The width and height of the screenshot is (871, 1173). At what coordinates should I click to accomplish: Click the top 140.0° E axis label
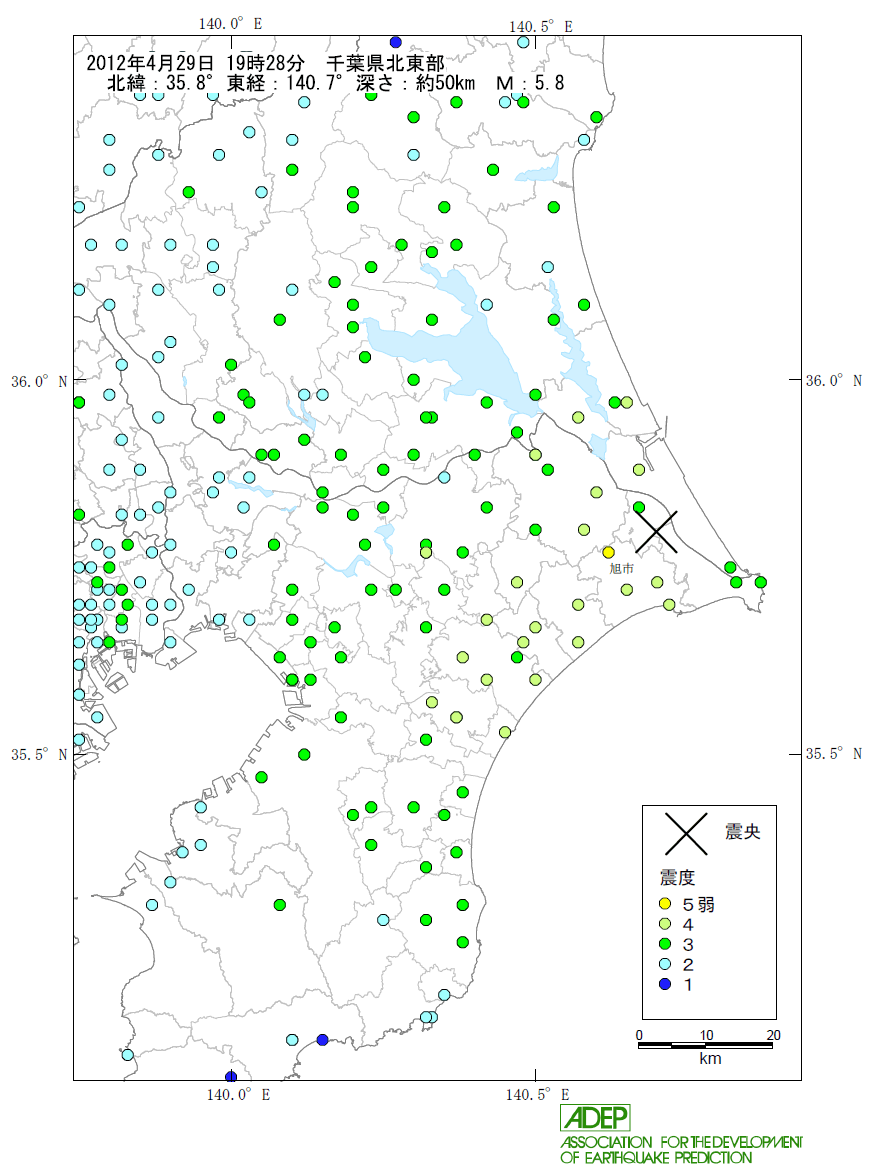[230, 24]
